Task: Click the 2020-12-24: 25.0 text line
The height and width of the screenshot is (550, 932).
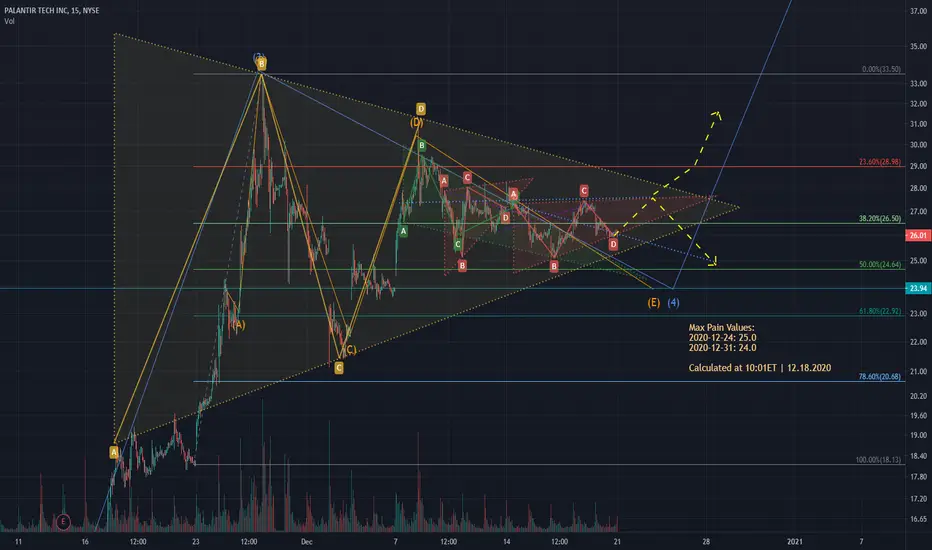Action: [723, 338]
